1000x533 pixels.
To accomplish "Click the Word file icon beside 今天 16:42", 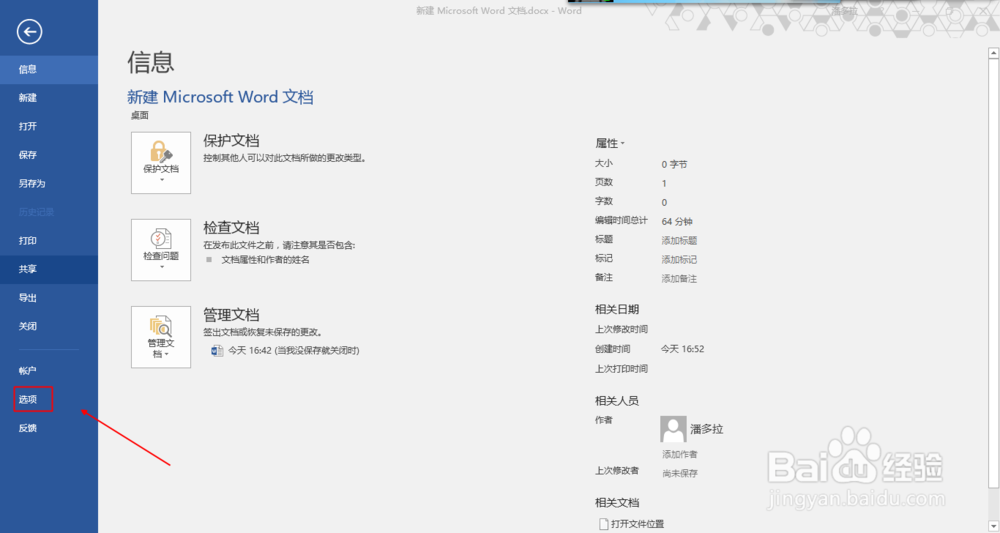I will point(217,351).
